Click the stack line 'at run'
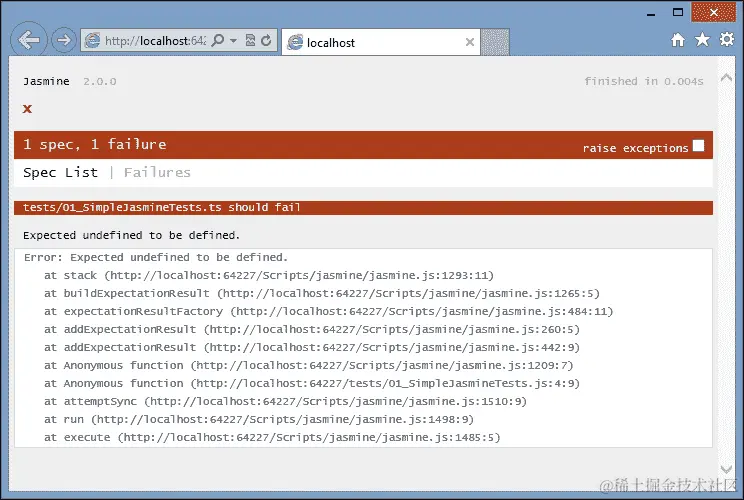744x500 pixels. 259,420
